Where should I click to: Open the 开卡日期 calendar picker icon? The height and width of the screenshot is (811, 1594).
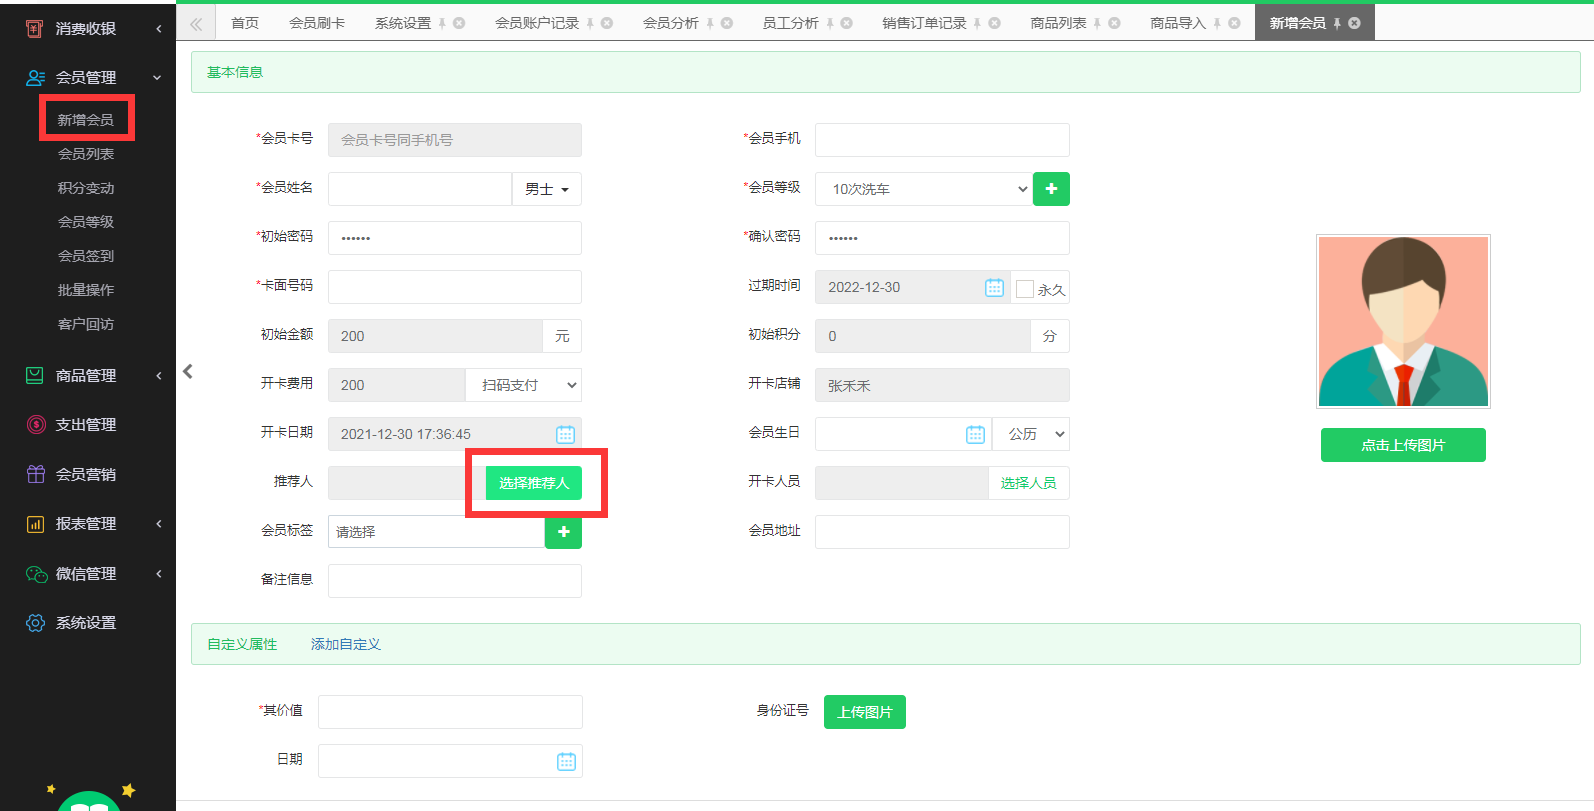pyautogui.click(x=565, y=434)
